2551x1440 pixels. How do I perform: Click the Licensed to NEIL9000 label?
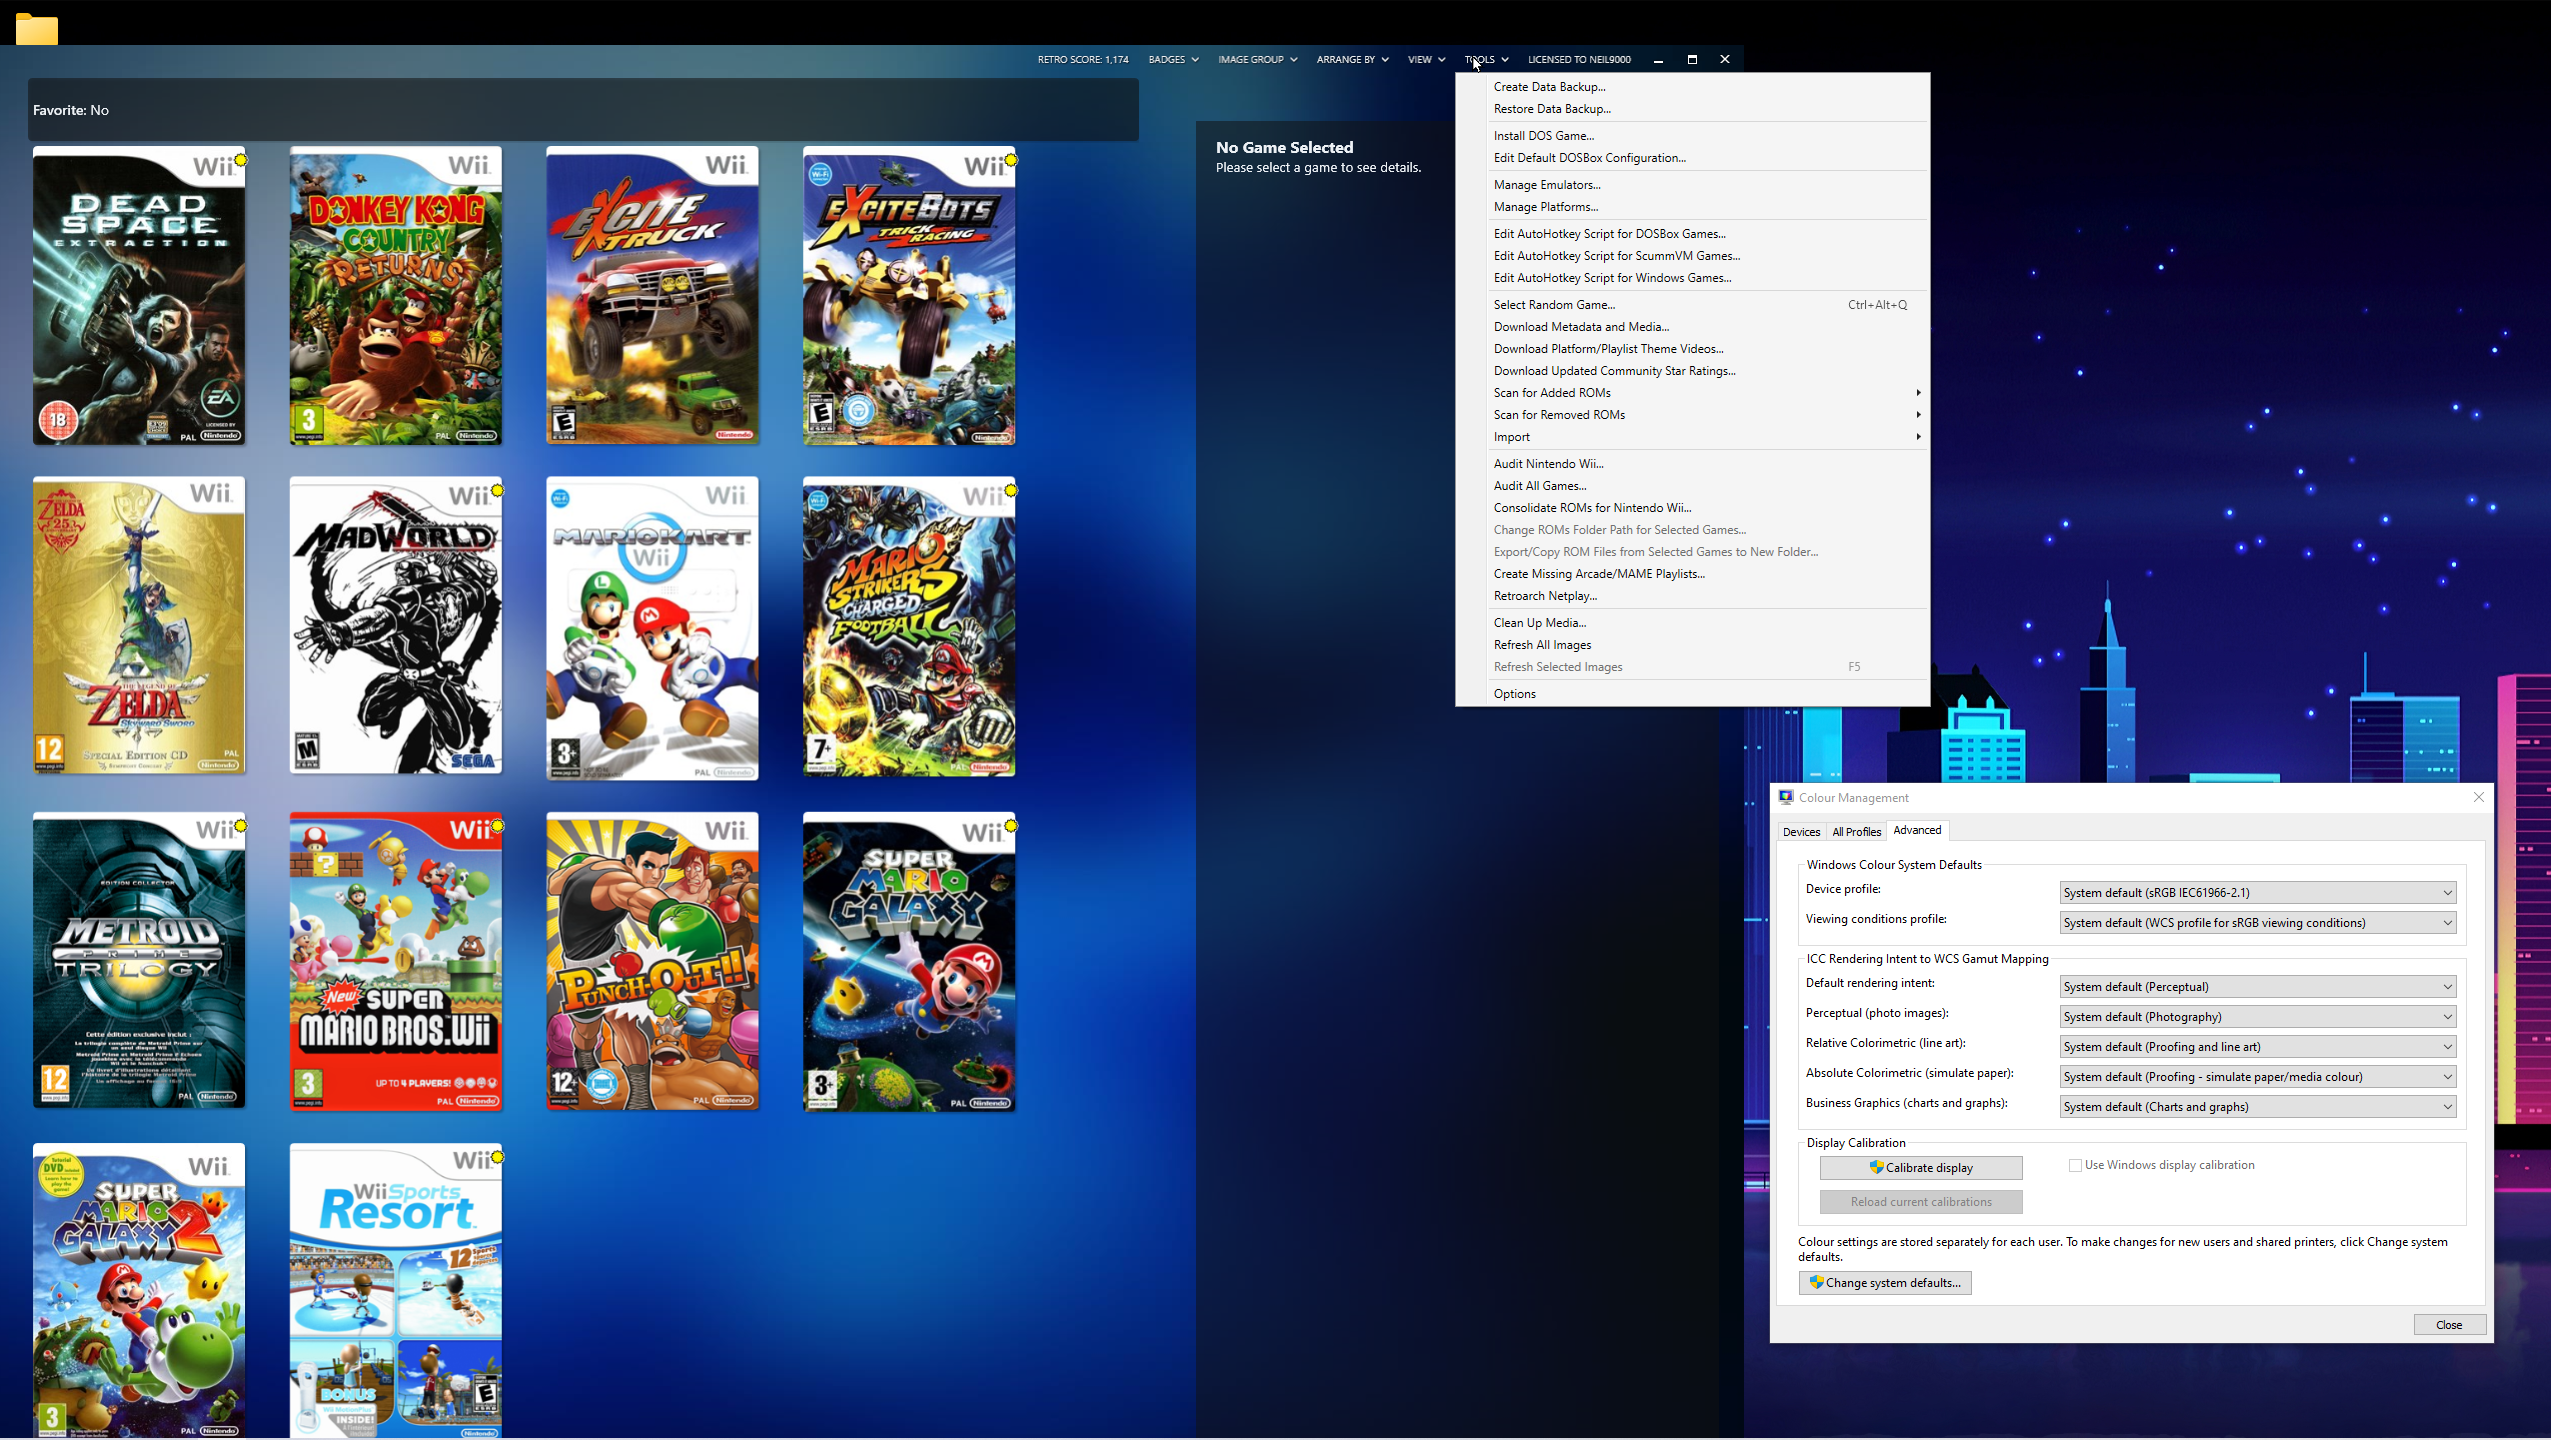pyautogui.click(x=1579, y=60)
